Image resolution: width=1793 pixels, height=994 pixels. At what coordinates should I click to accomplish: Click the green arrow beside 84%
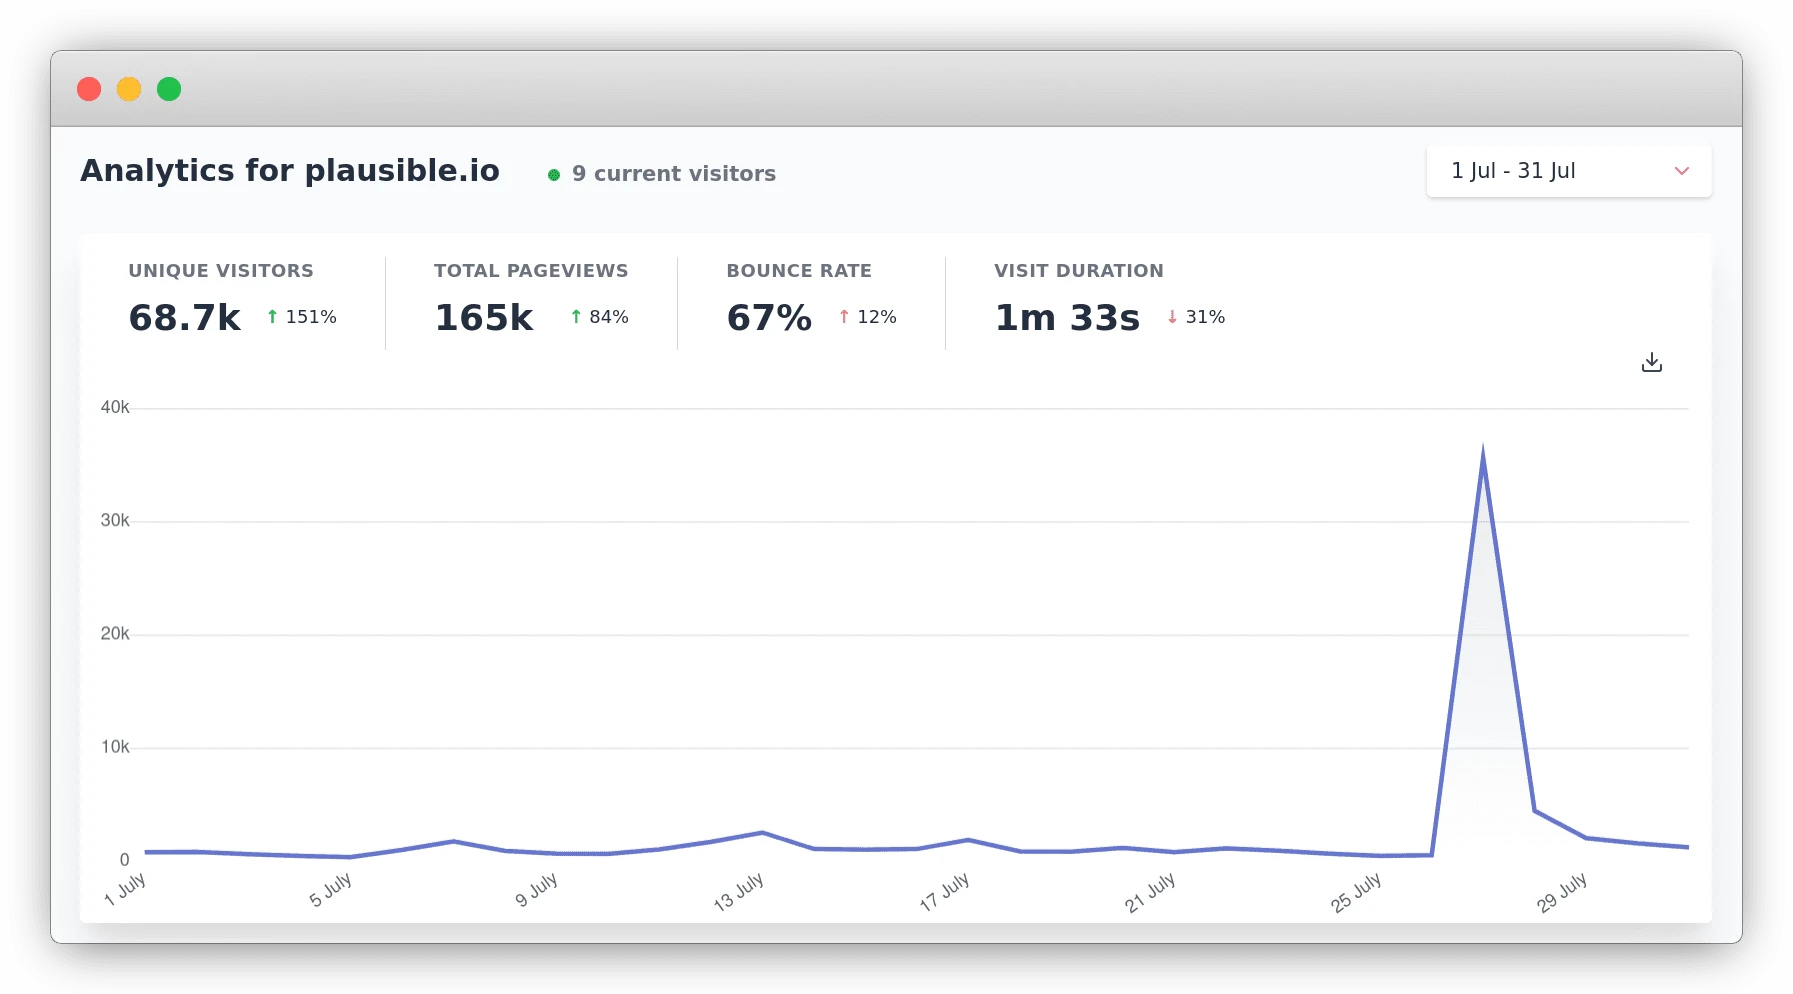click(x=576, y=317)
